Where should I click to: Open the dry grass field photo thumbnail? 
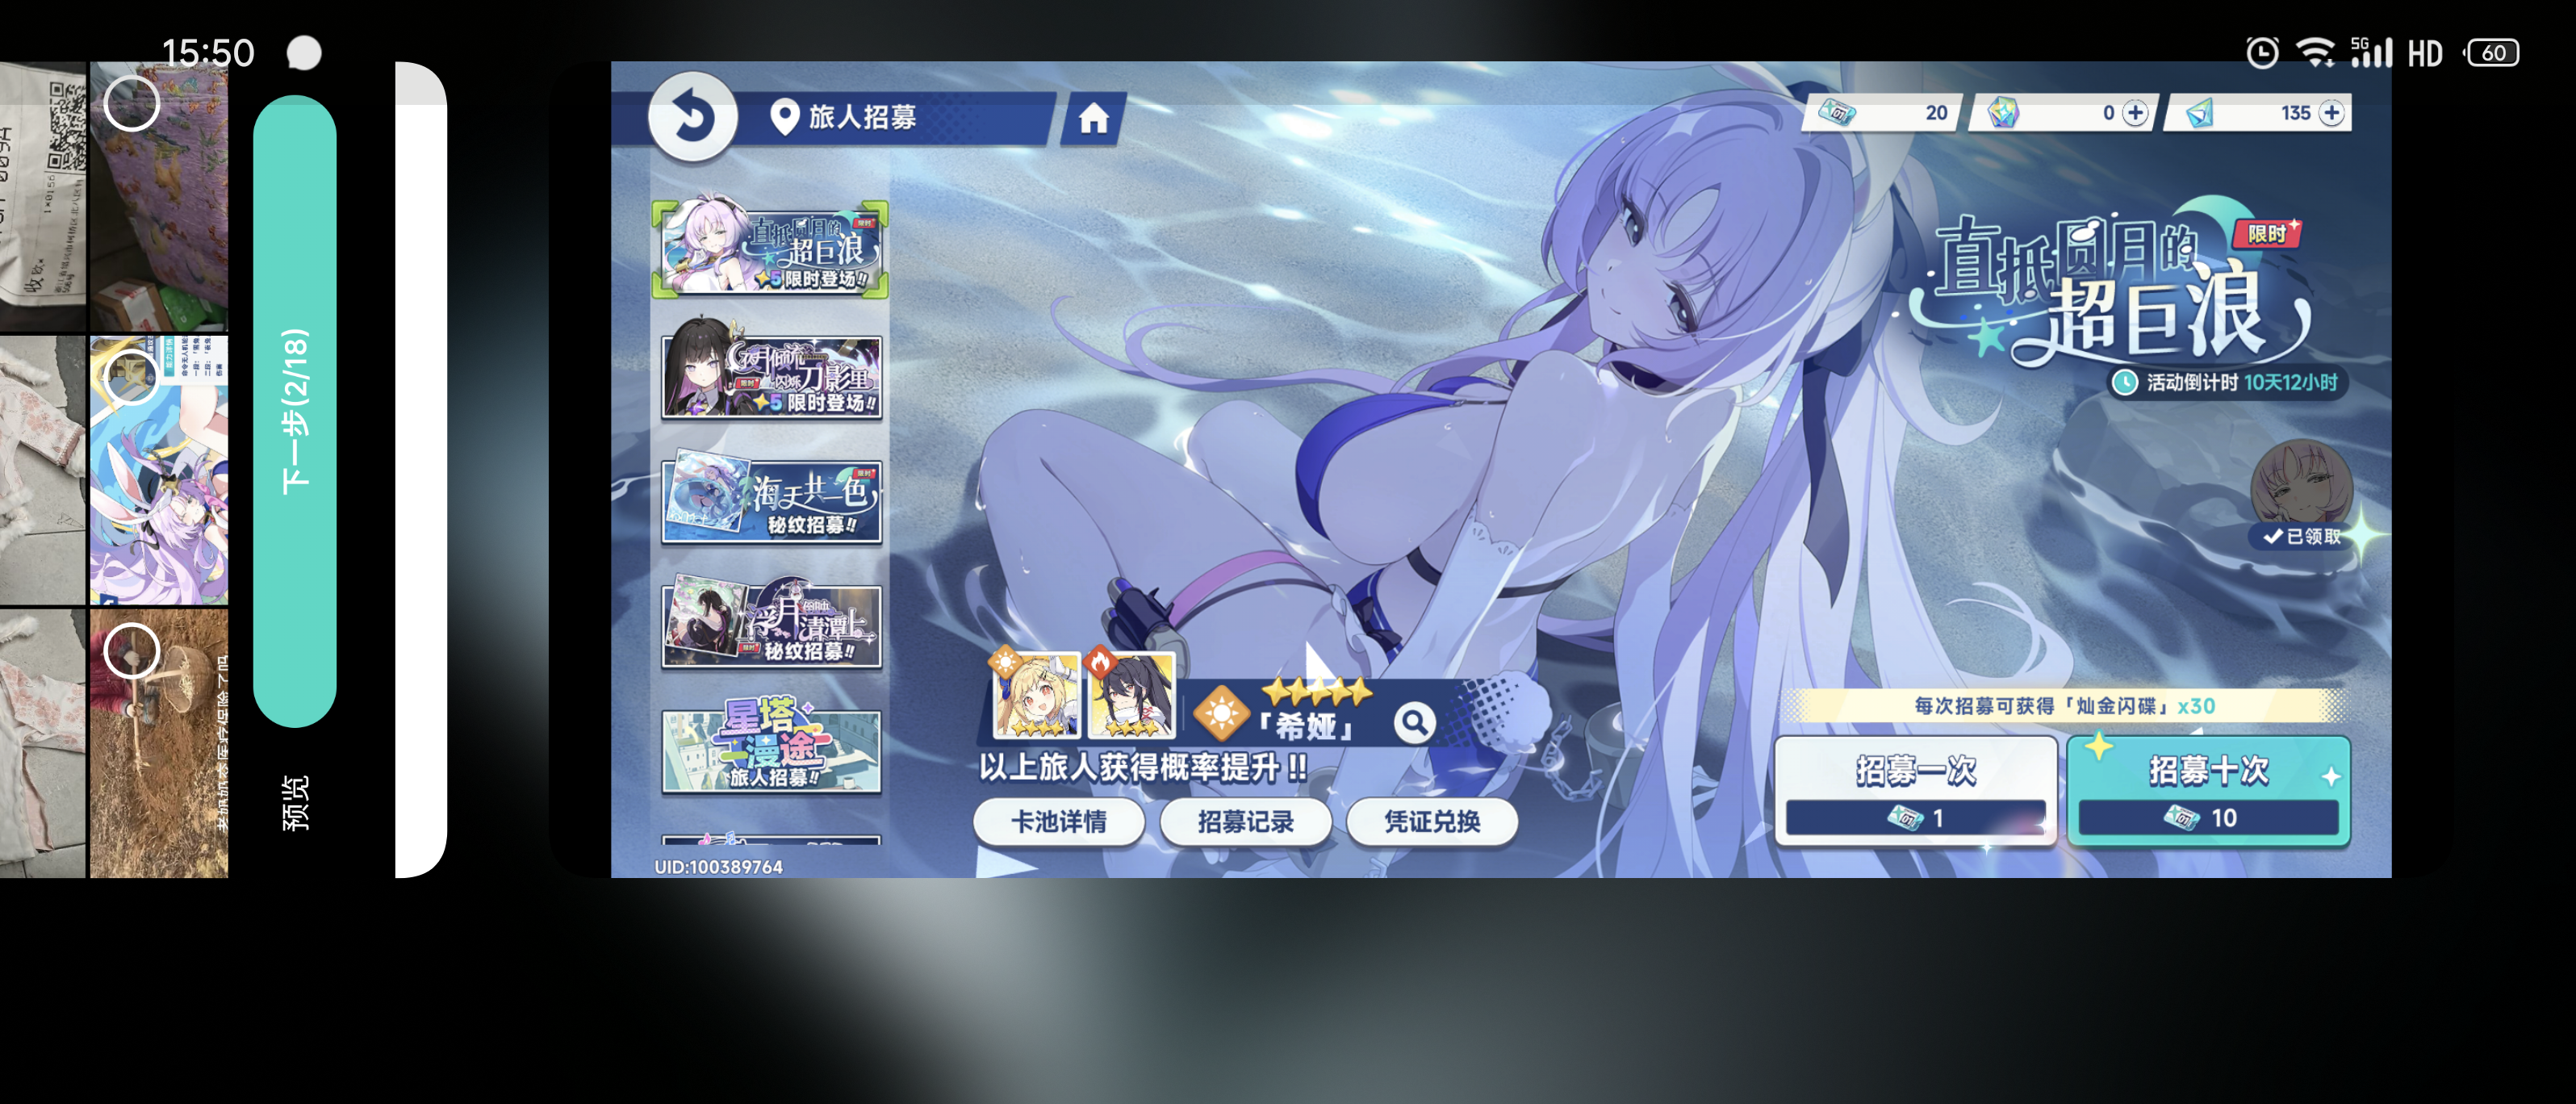[x=159, y=744]
